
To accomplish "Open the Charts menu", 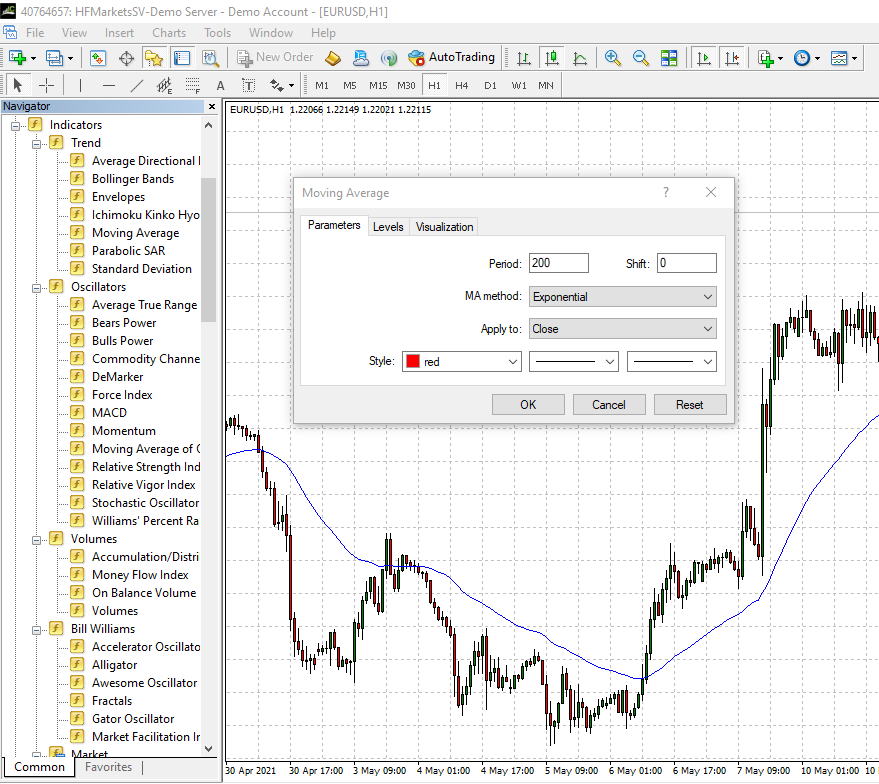I will [x=169, y=32].
